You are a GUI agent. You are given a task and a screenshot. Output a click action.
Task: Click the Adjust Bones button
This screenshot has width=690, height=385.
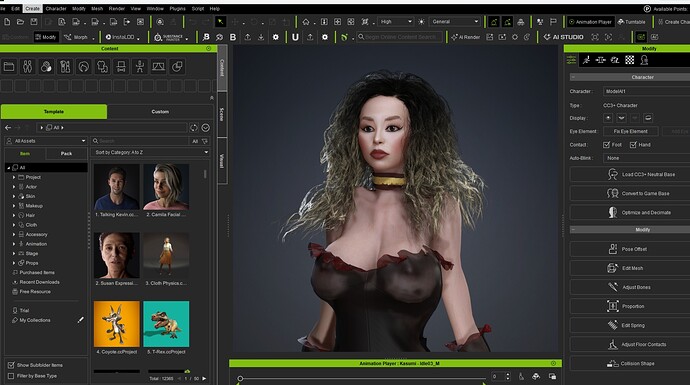[x=630, y=287]
